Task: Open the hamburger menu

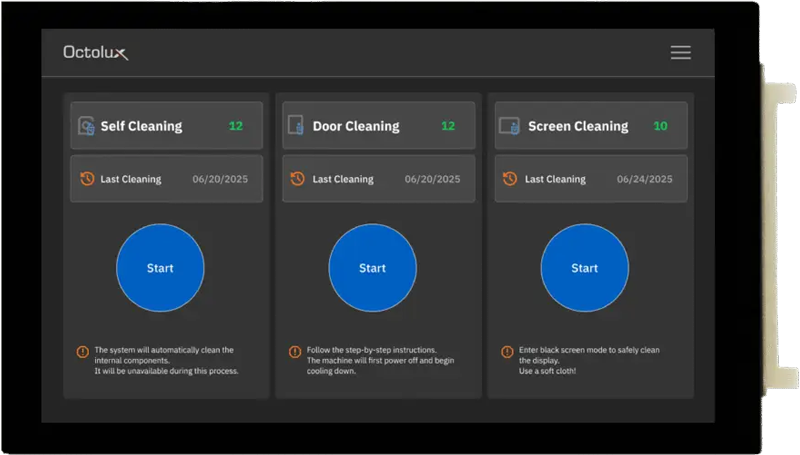Action: click(680, 53)
